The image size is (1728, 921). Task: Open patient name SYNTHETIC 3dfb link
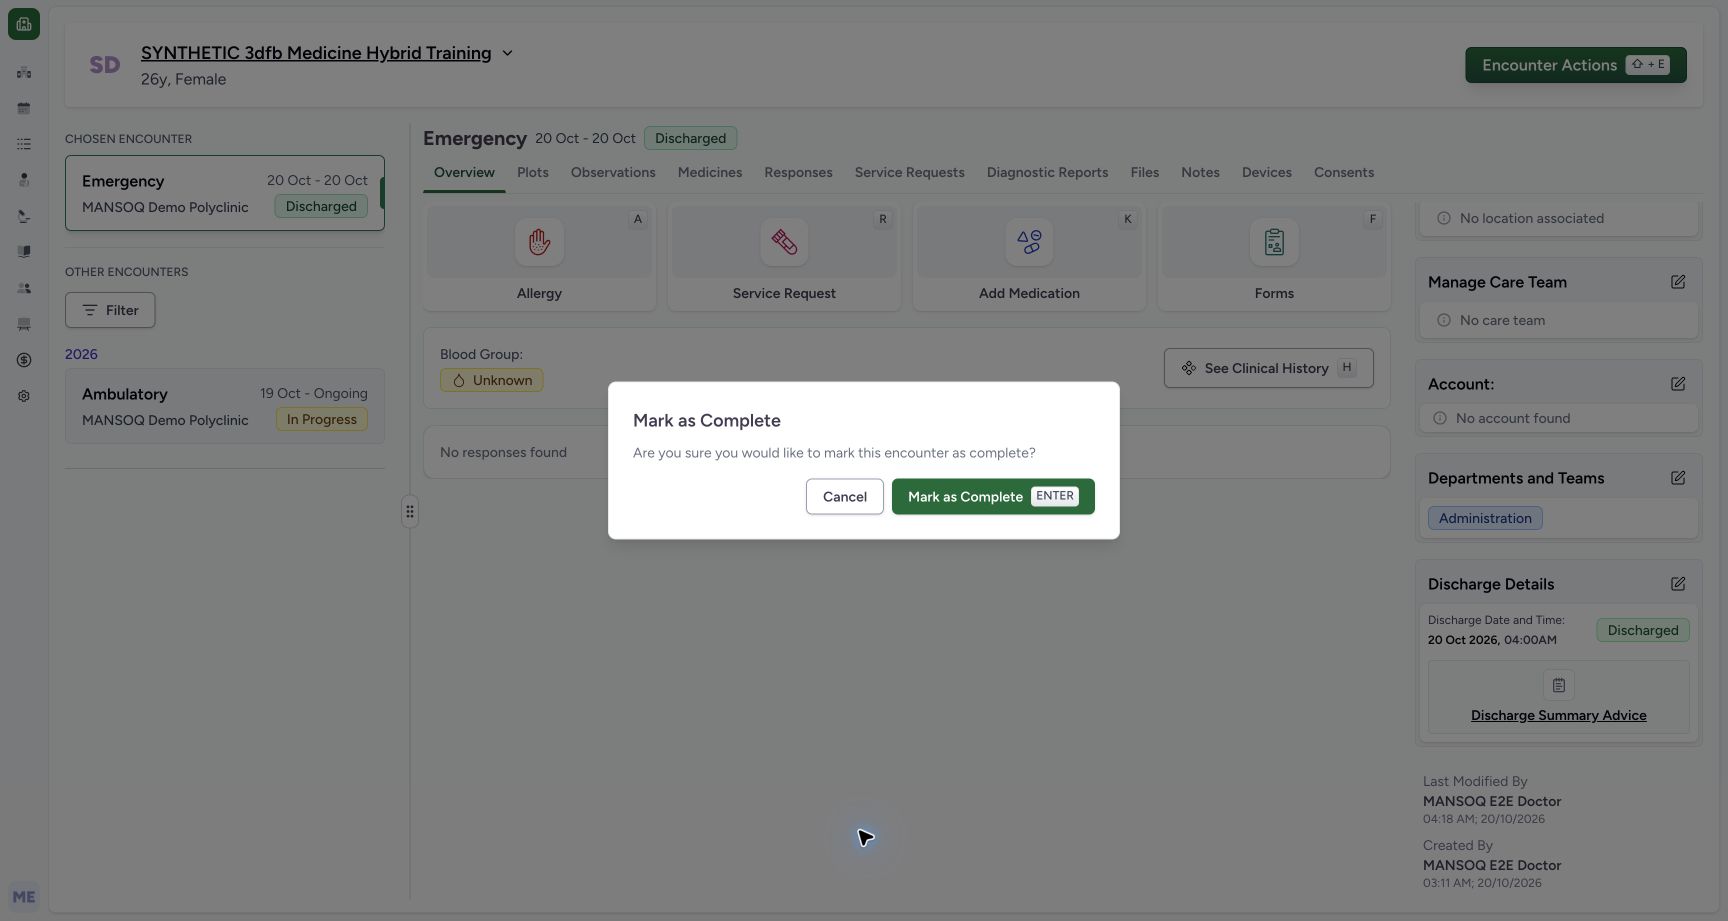click(316, 53)
